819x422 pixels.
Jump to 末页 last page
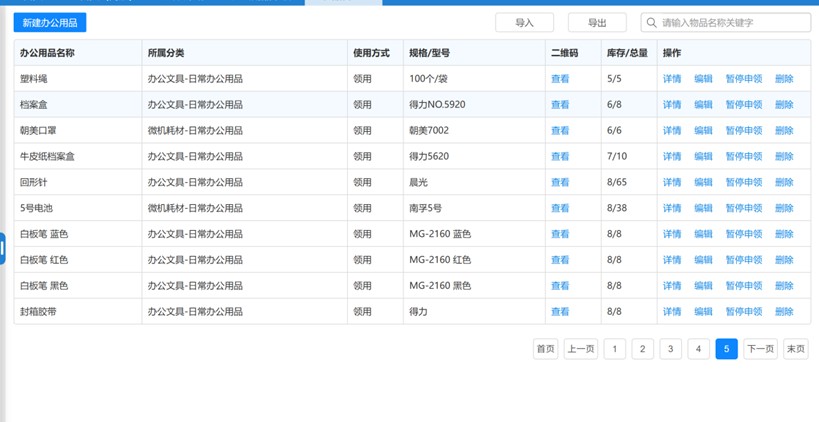(795, 349)
